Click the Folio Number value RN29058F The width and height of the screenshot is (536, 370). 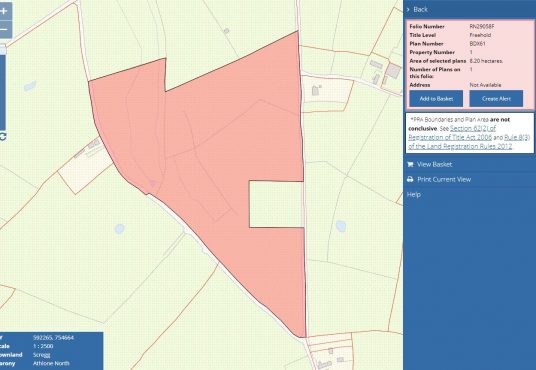point(482,26)
